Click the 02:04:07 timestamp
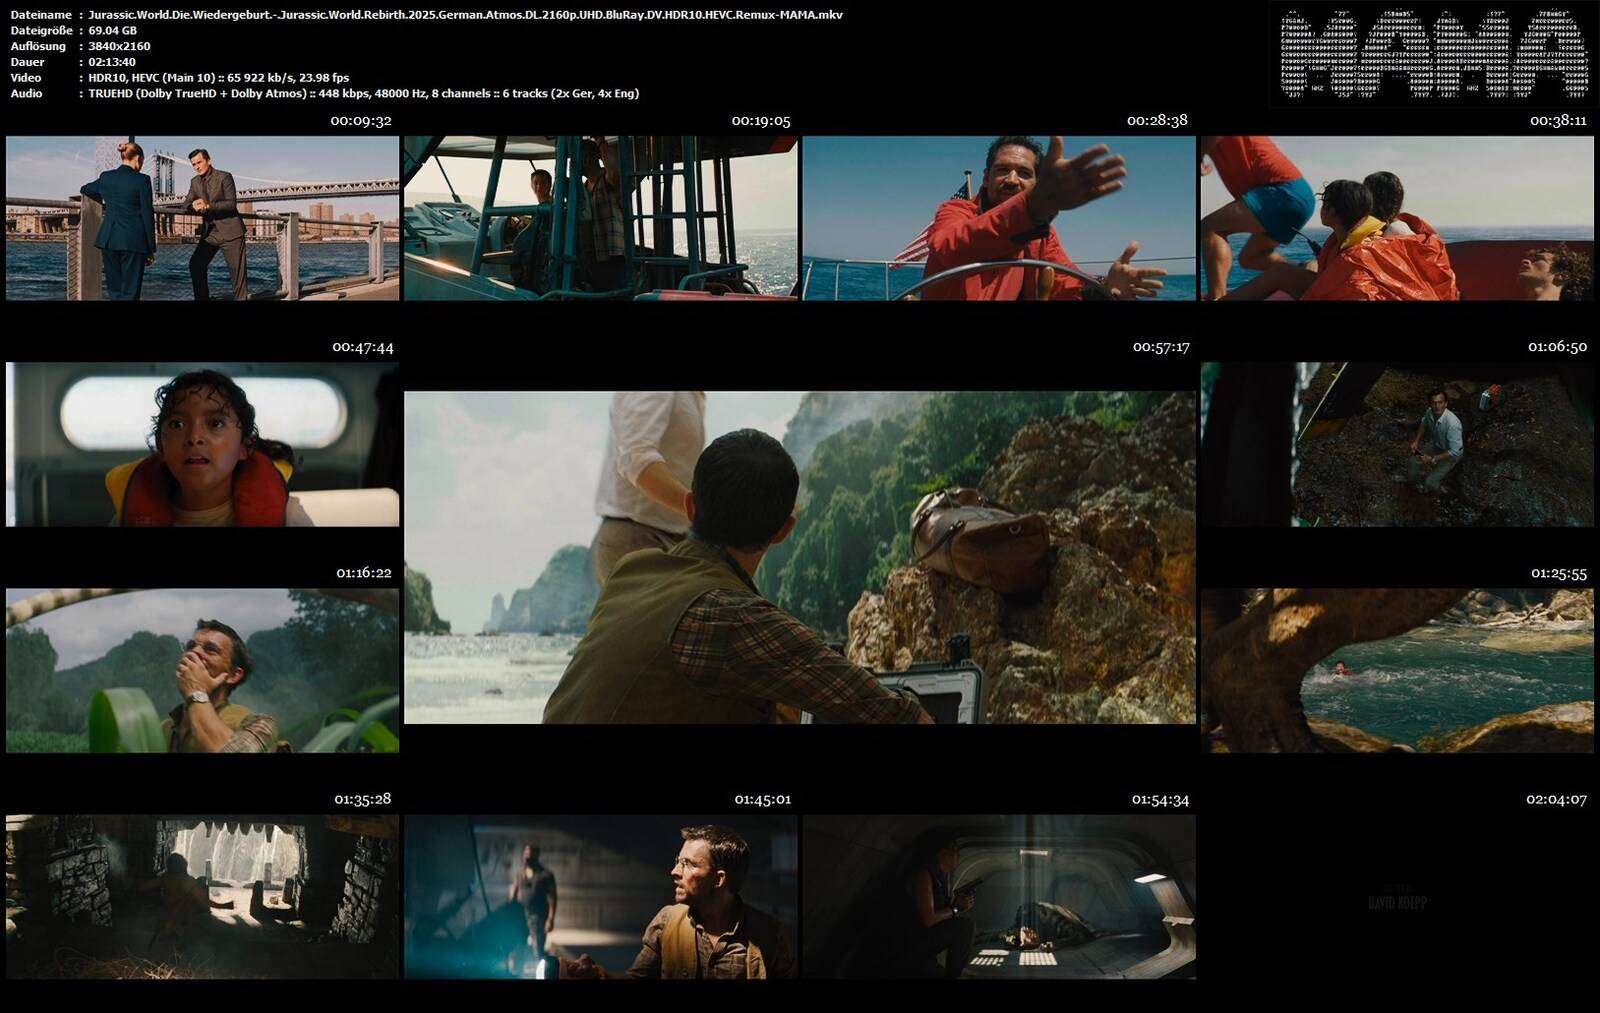Viewport: 1600px width, 1013px height. click(x=1556, y=799)
